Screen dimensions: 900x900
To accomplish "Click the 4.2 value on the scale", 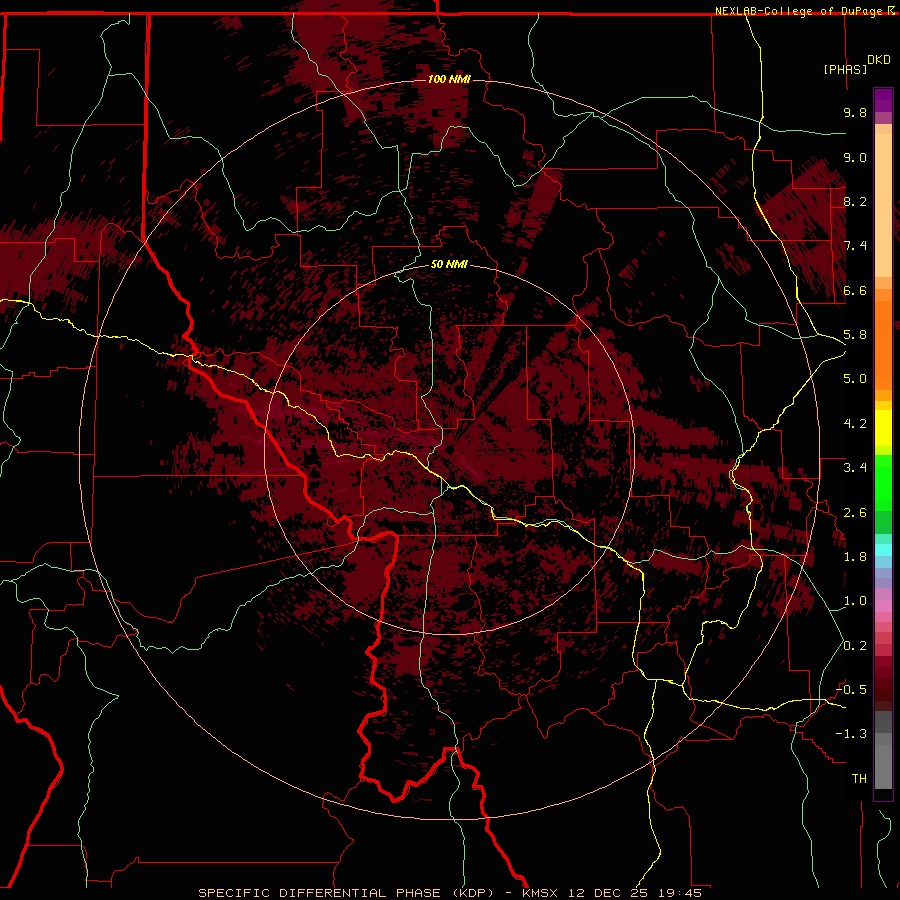I will [x=855, y=424].
